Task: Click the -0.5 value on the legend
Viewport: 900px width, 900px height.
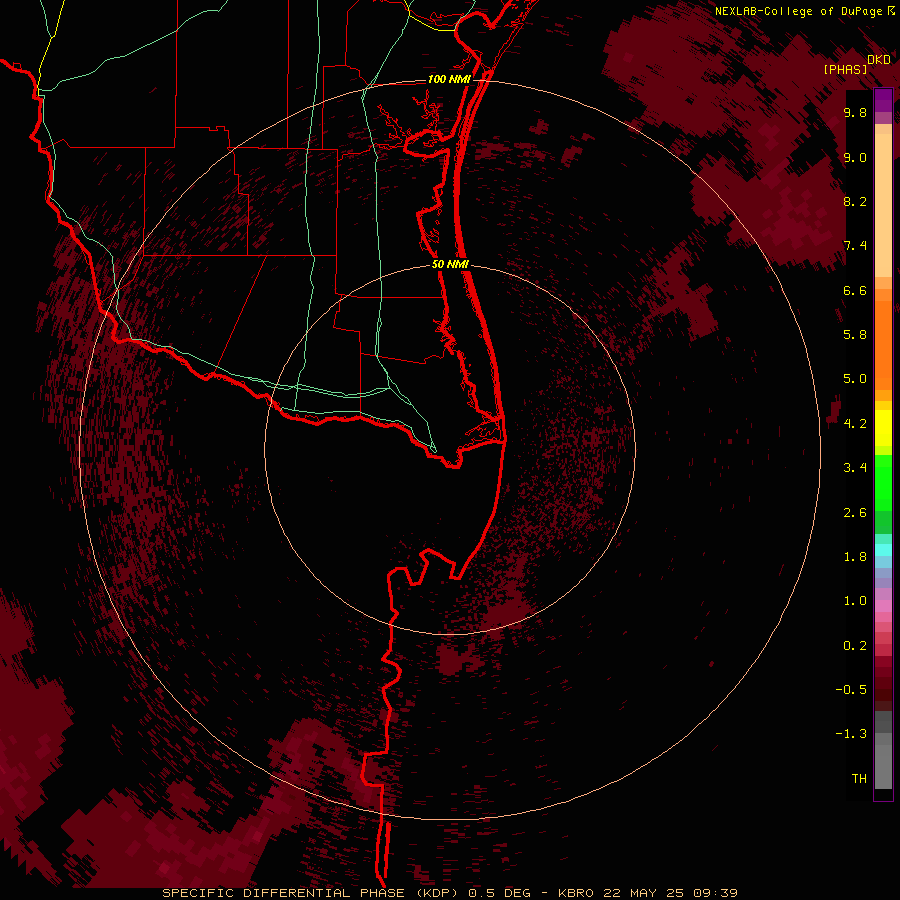Action: [x=851, y=690]
